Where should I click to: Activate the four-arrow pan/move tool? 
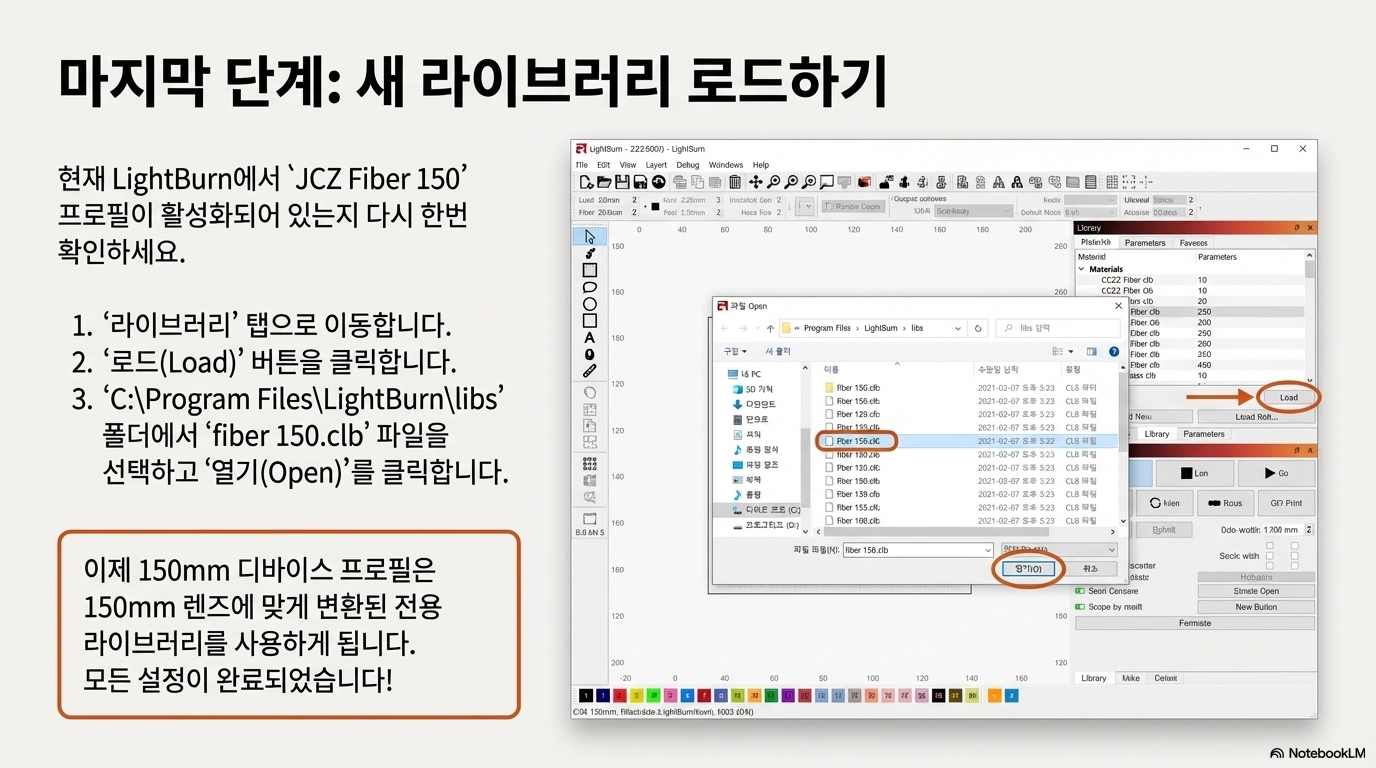tap(756, 182)
